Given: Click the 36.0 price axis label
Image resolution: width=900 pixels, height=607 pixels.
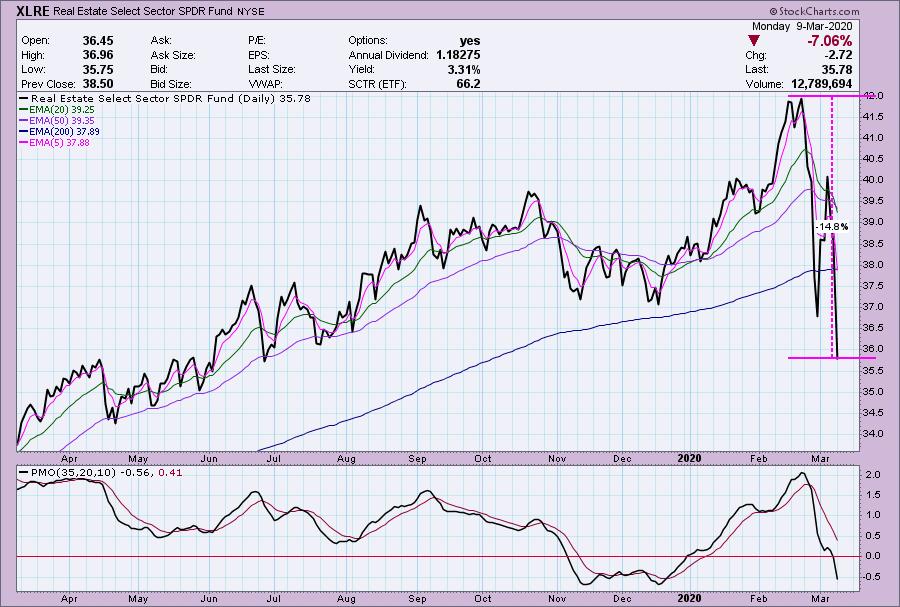Looking at the screenshot, I should click(872, 349).
